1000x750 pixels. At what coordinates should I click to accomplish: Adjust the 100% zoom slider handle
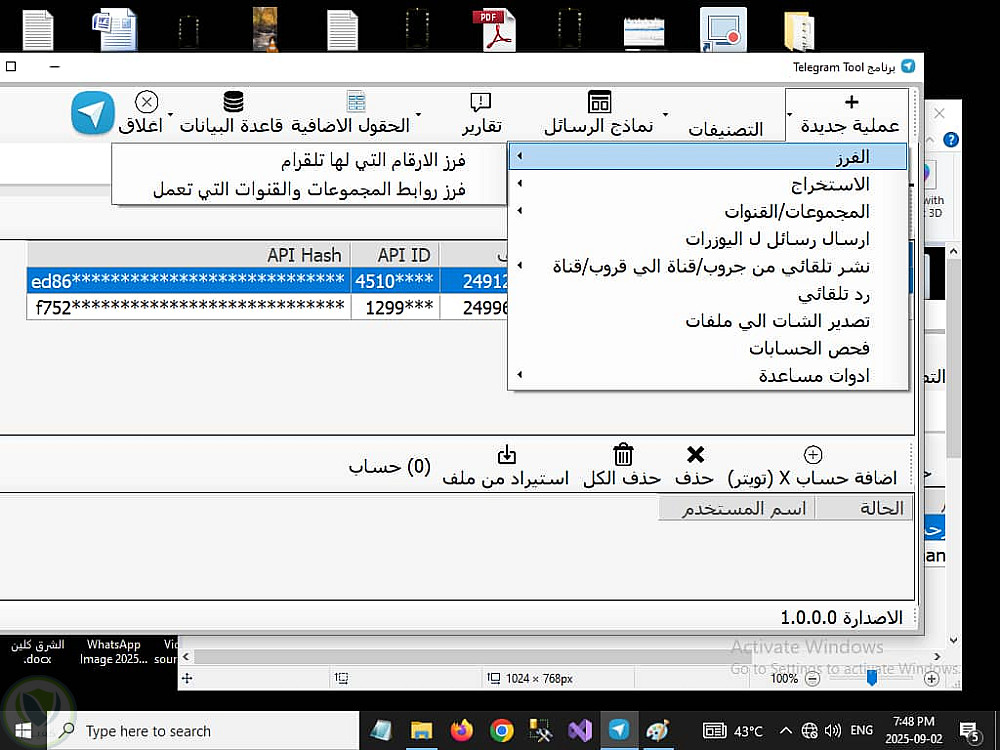pyautogui.click(x=871, y=679)
